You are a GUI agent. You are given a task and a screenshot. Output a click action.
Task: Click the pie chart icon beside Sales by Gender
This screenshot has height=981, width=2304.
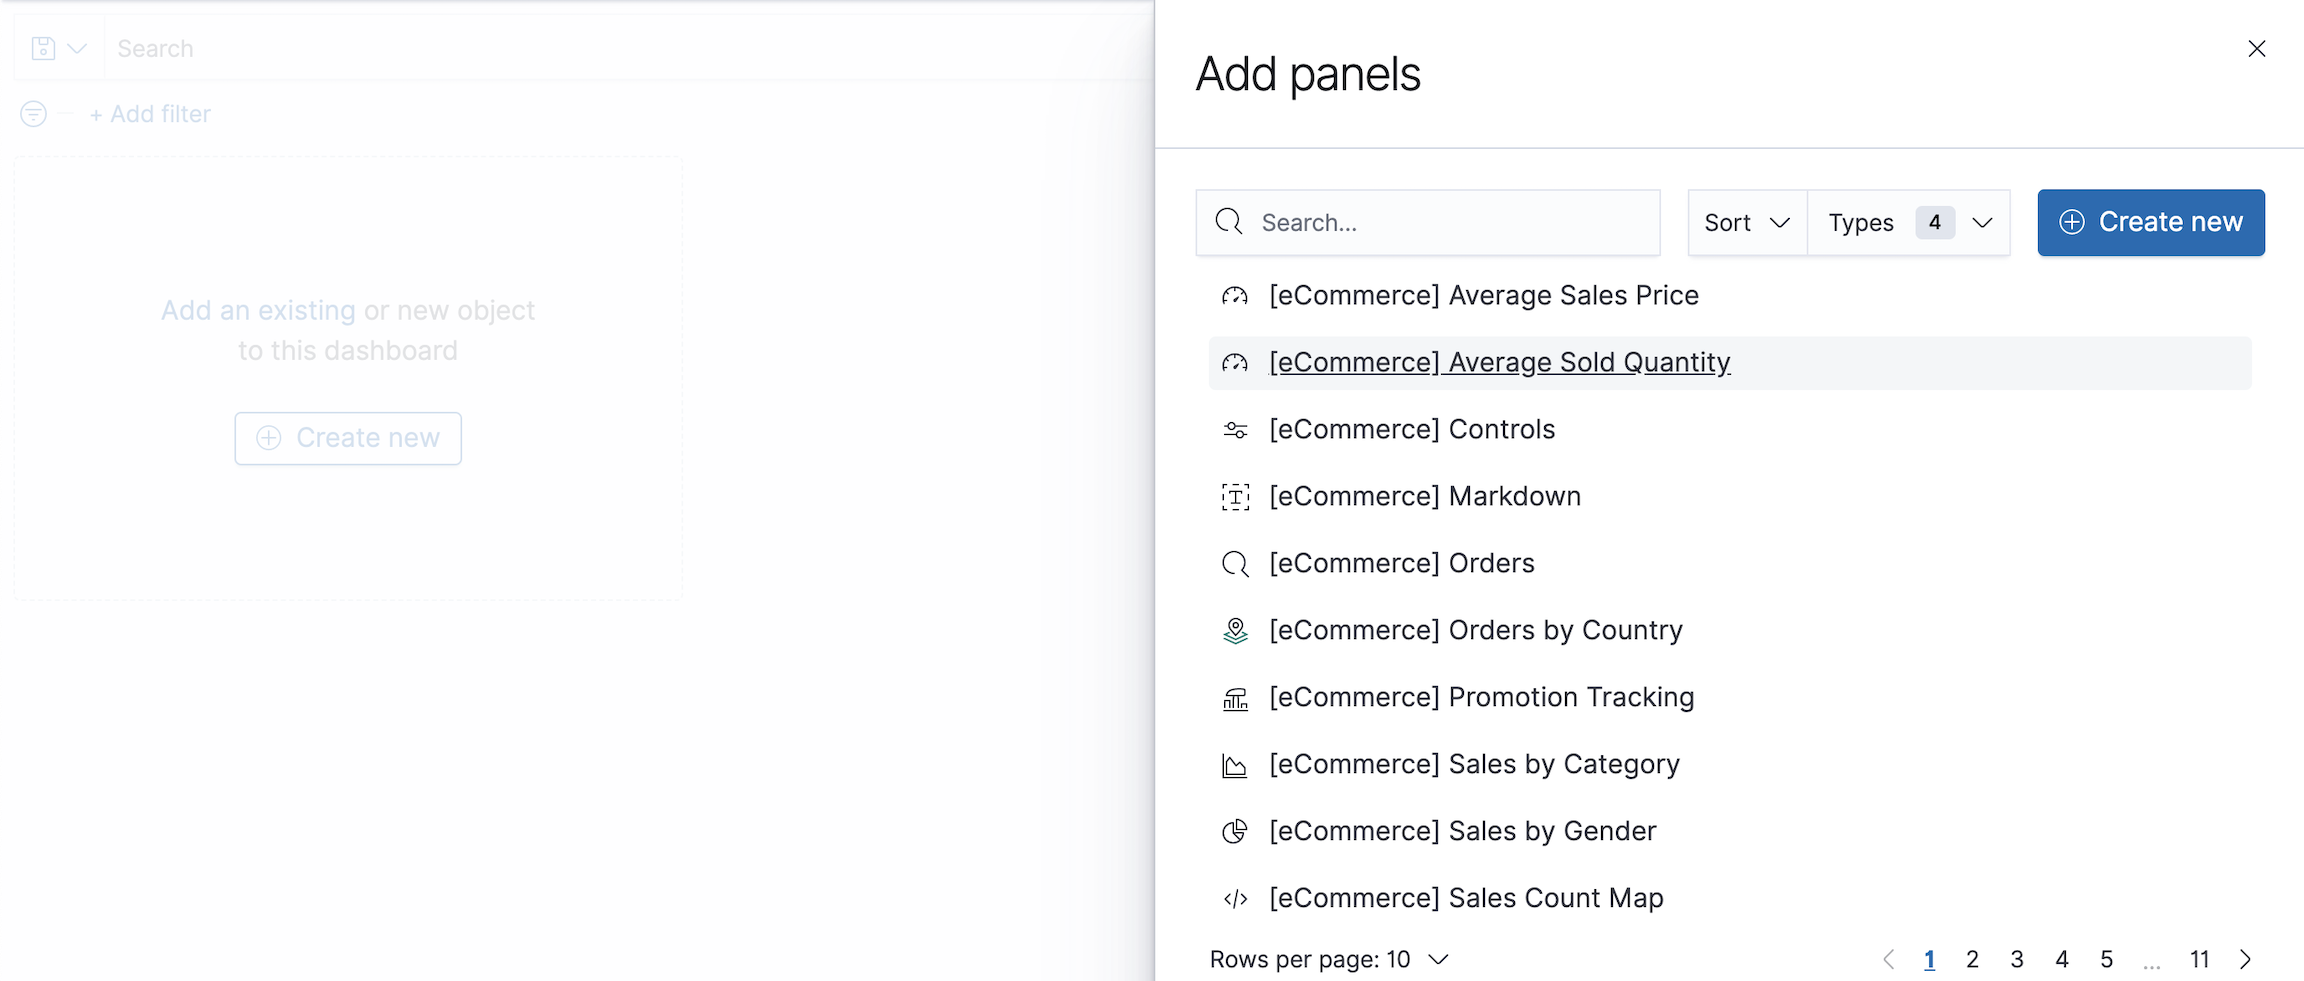(1236, 831)
